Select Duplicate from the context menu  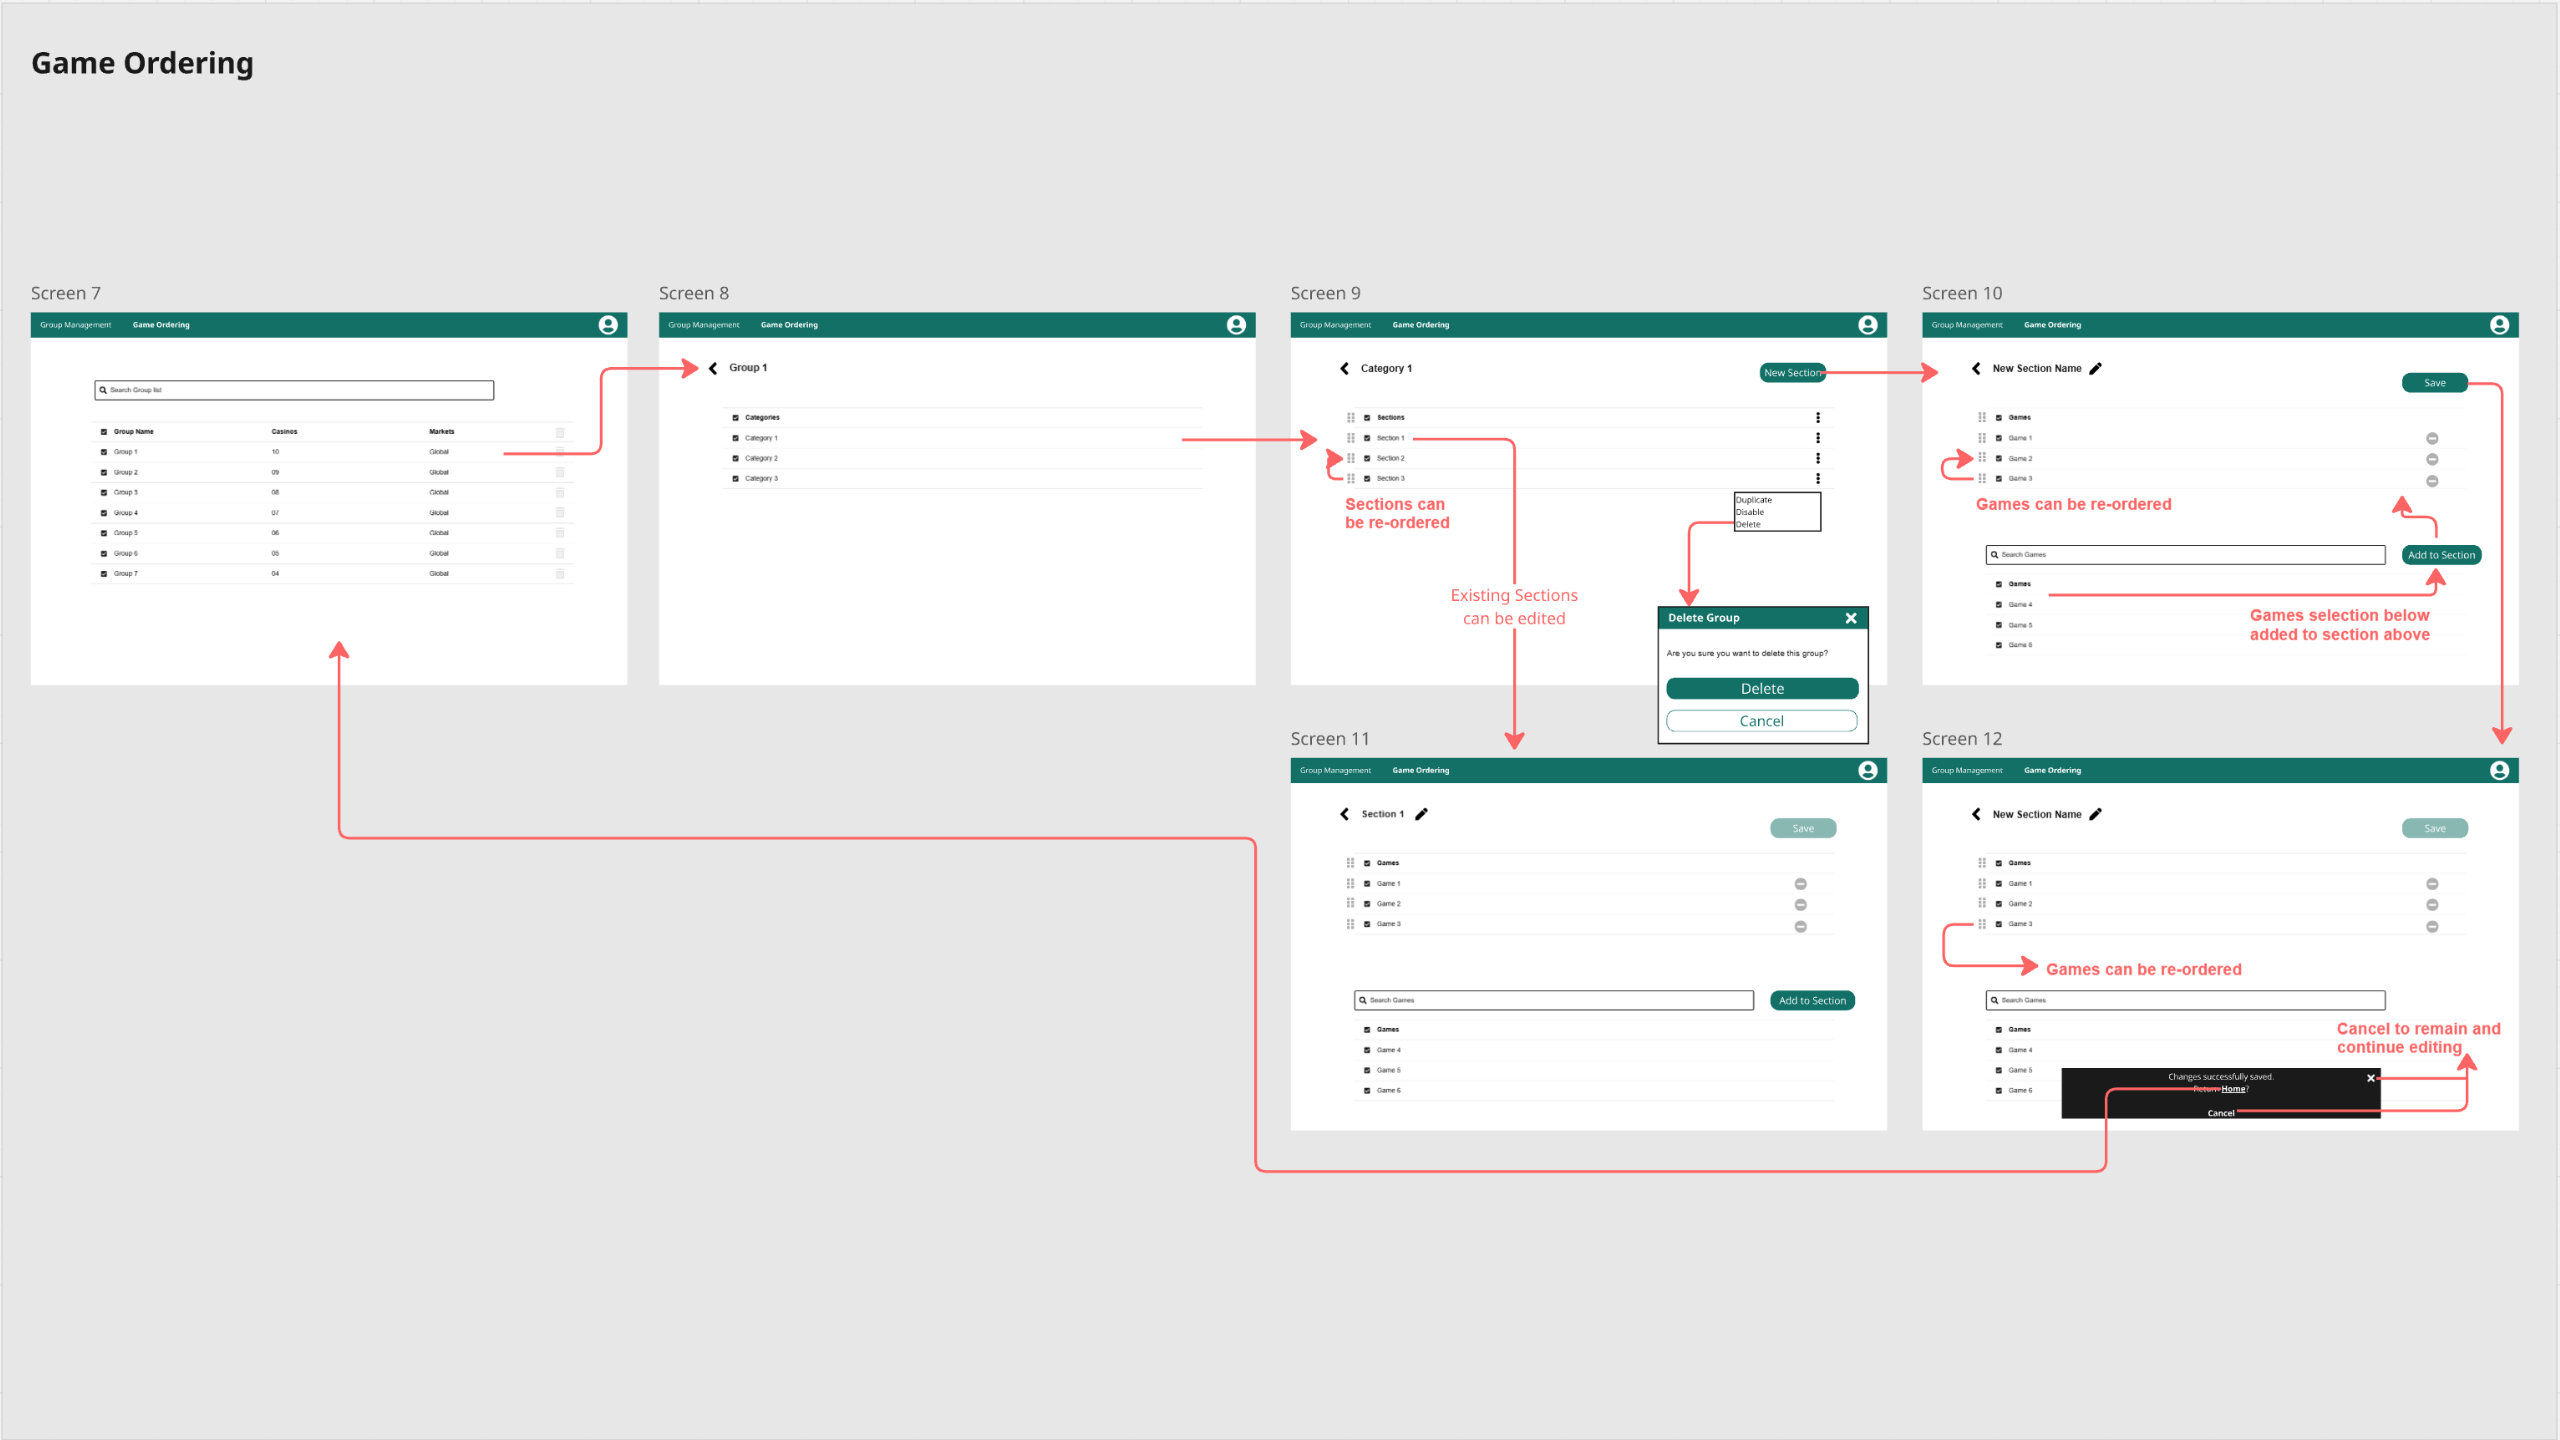pyautogui.click(x=1753, y=499)
